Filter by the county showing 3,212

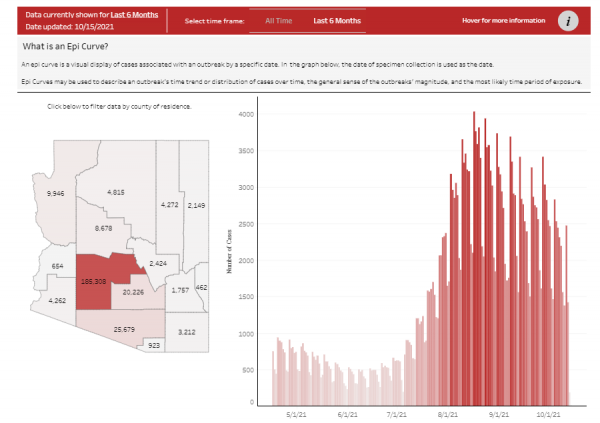[185, 331]
